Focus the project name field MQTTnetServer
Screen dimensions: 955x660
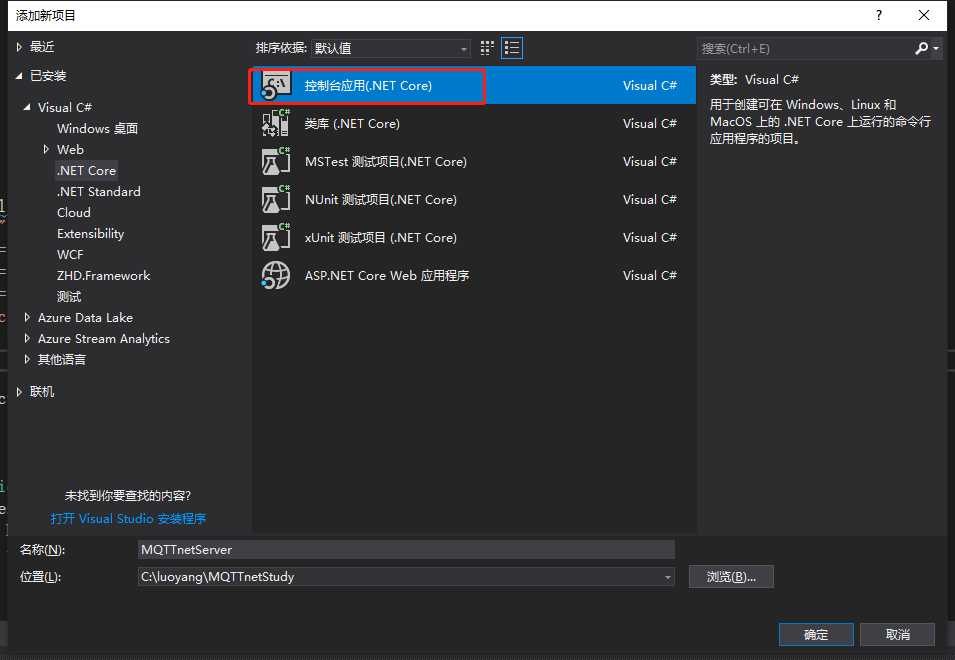tap(406, 550)
